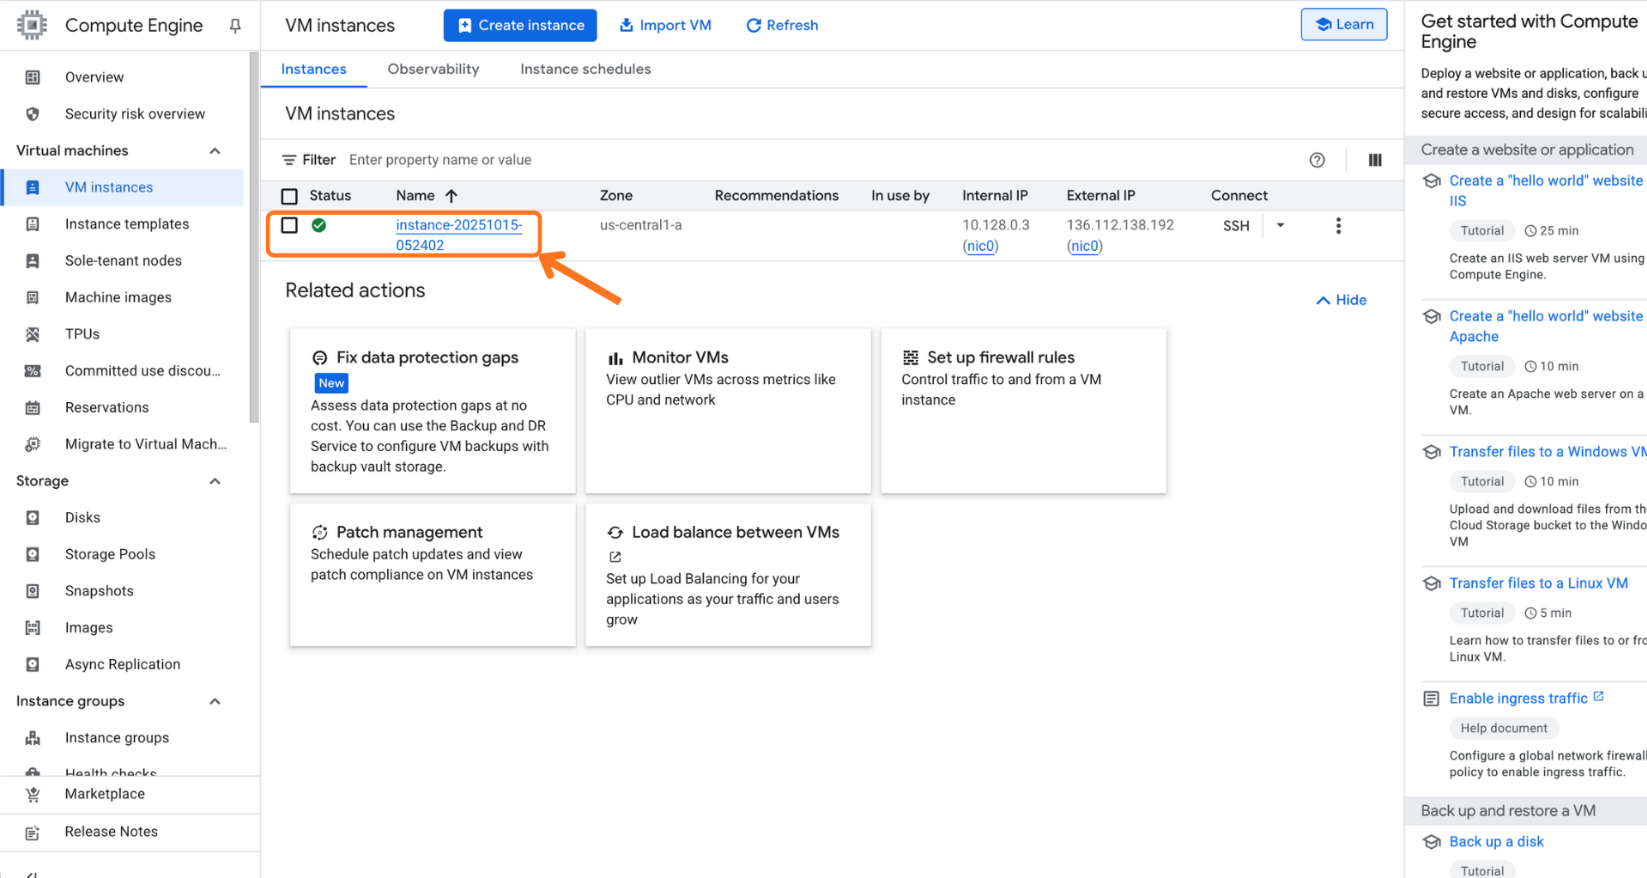The image size is (1647, 878).
Task: Switch to the Observability tab
Action: [x=433, y=69]
